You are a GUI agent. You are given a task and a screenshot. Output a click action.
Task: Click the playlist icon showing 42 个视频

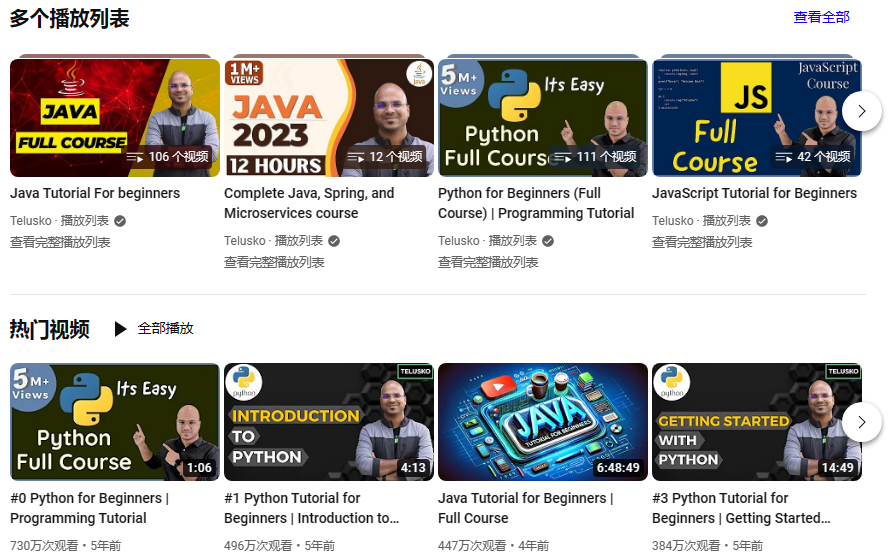click(x=783, y=157)
